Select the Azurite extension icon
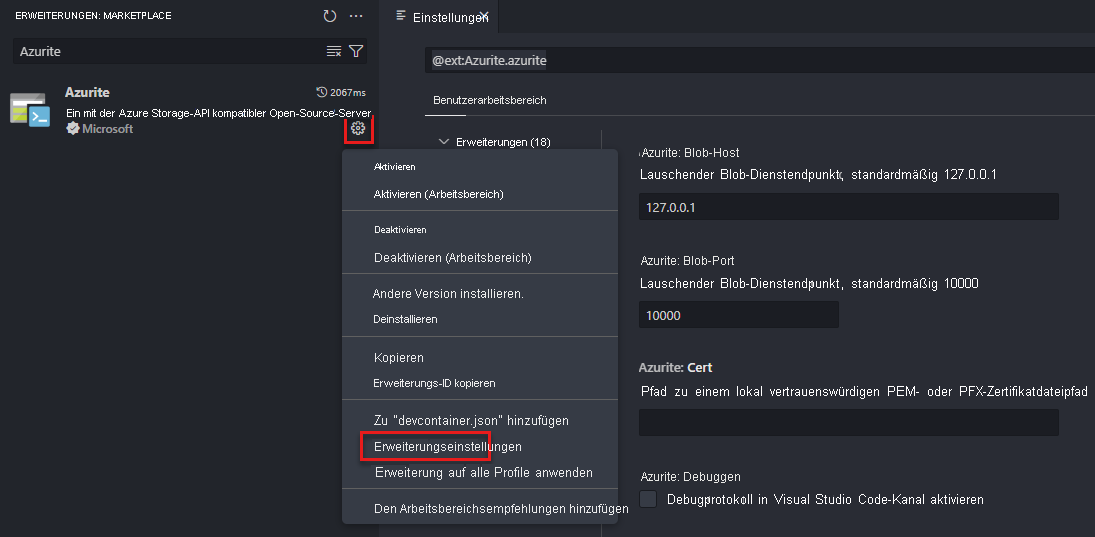The height and width of the screenshot is (537, 1095). 29,110
